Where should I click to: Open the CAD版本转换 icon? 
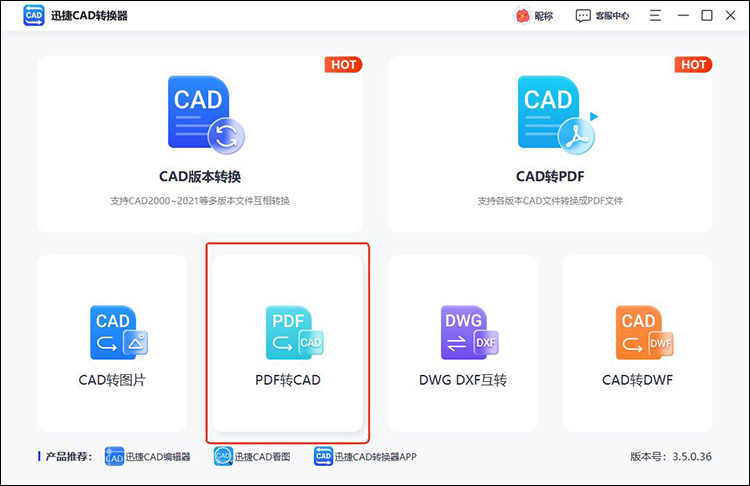[x=206, y=115]
